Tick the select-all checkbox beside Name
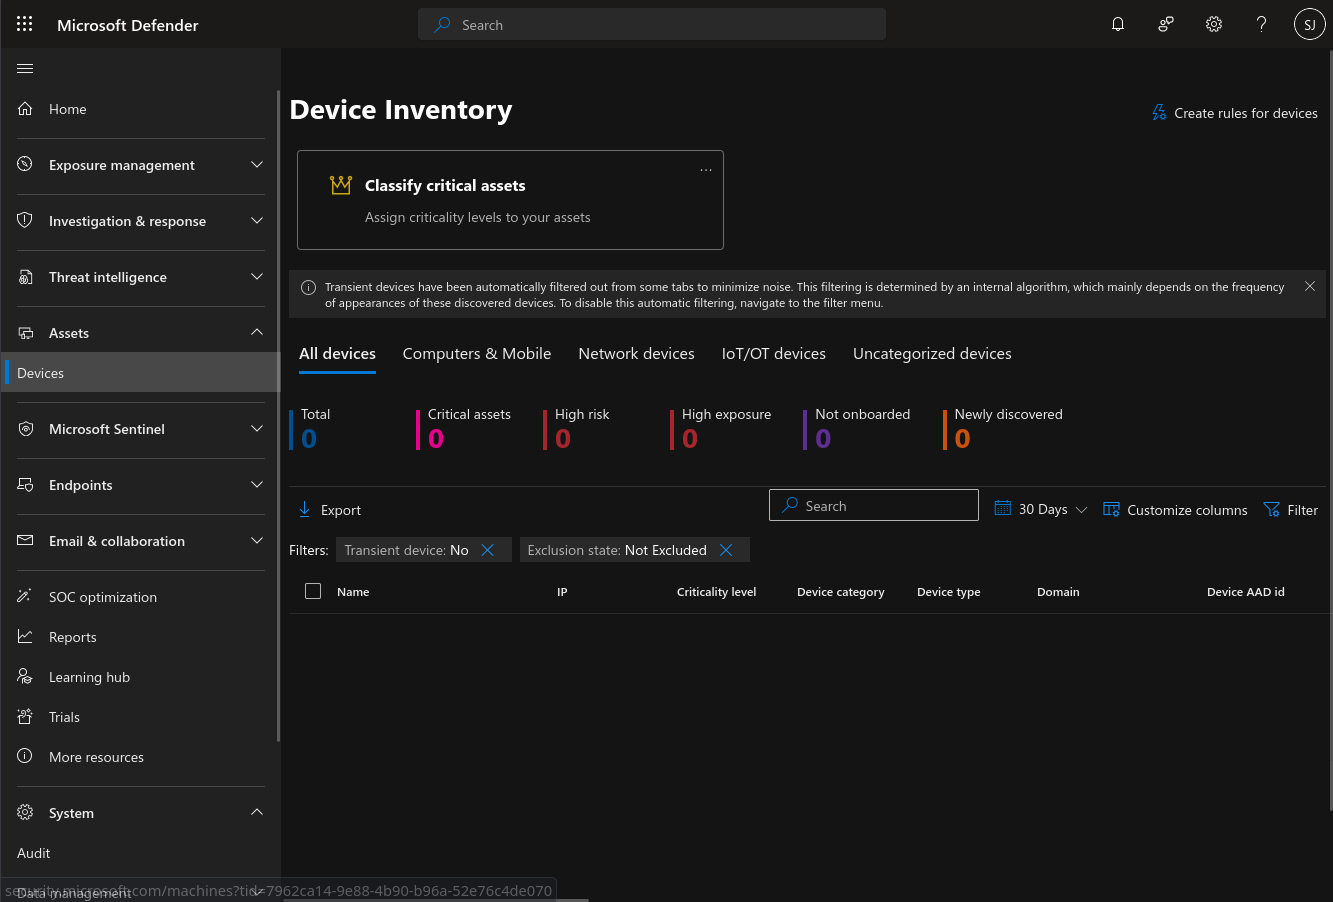The width and height of the screenshot is (1333, 902). 313,592
